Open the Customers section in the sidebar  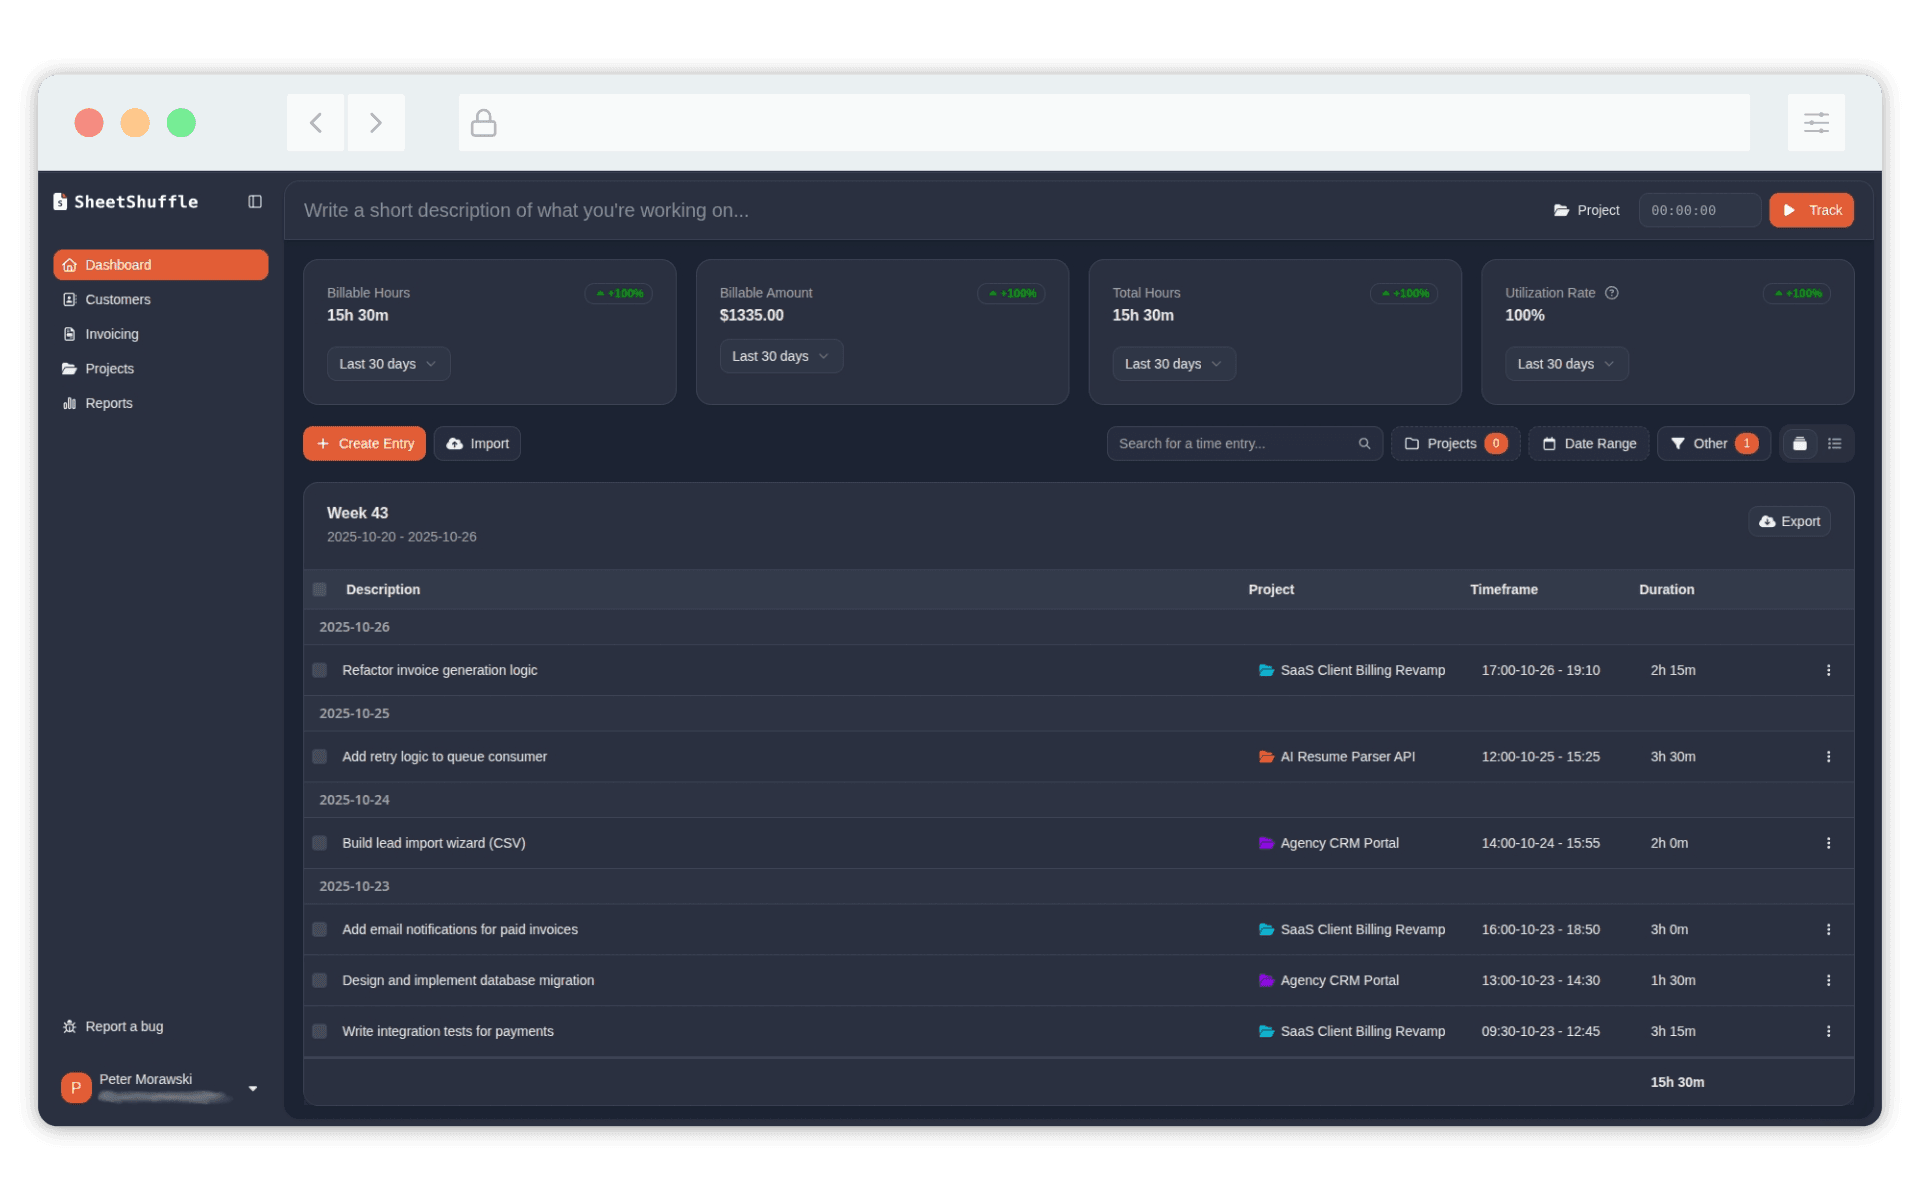coord(118,299)
